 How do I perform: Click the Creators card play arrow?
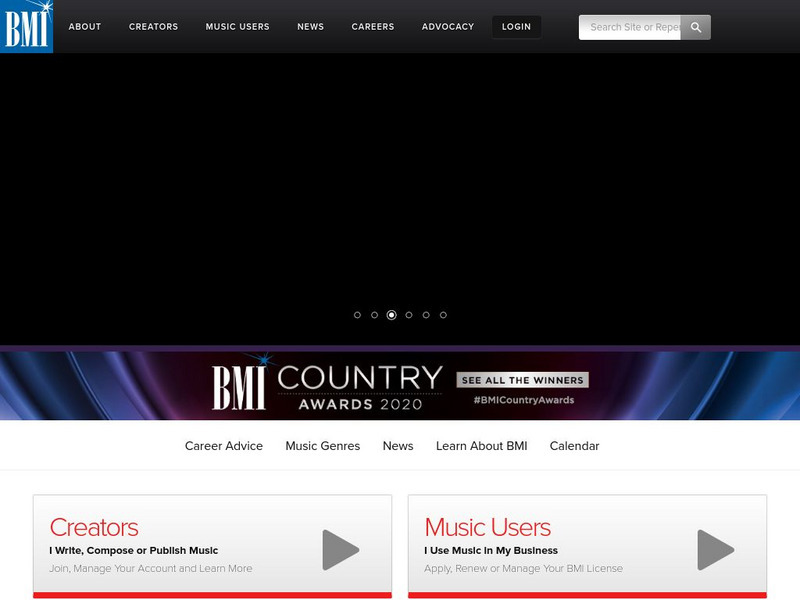(341, 549)
